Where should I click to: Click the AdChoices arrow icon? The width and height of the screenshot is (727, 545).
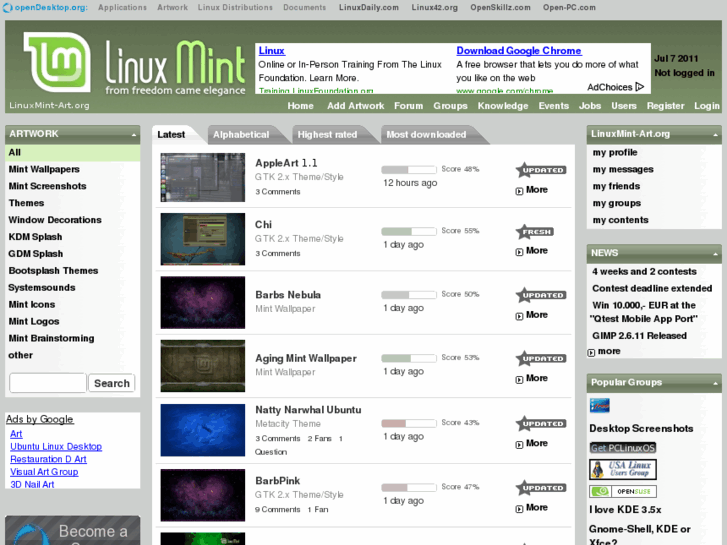pos(640,87)
